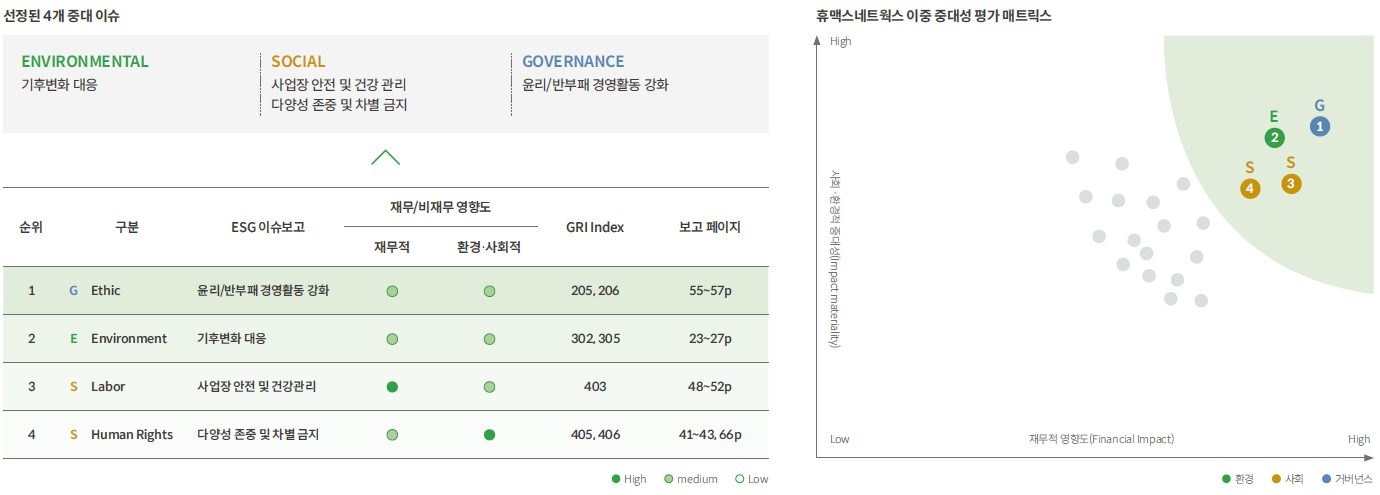Click the blue G marker numbered 1
The image size is (1380, 495).
tap(1320, 126)
